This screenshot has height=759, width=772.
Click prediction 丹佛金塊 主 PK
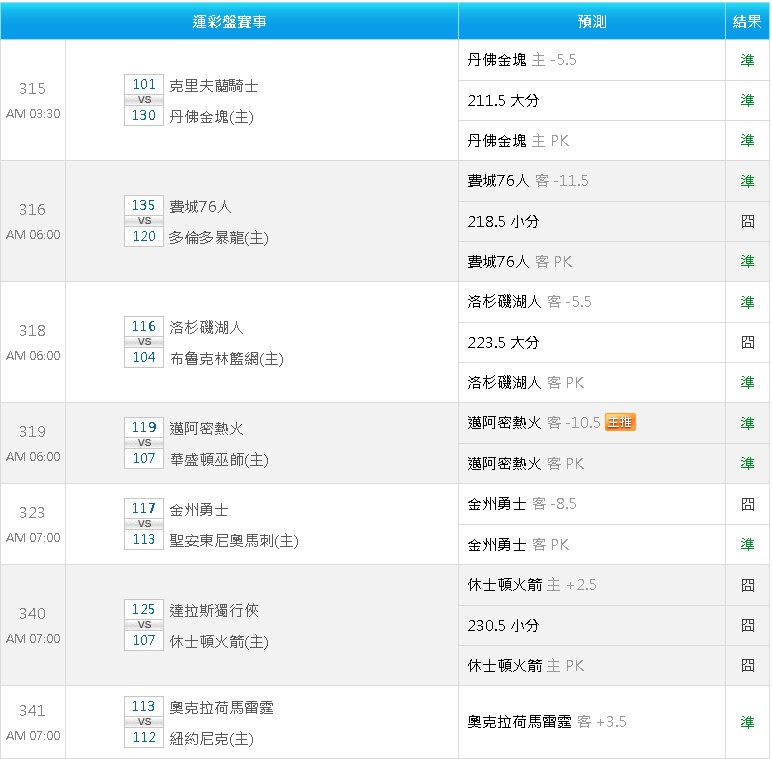pos(518,141)
